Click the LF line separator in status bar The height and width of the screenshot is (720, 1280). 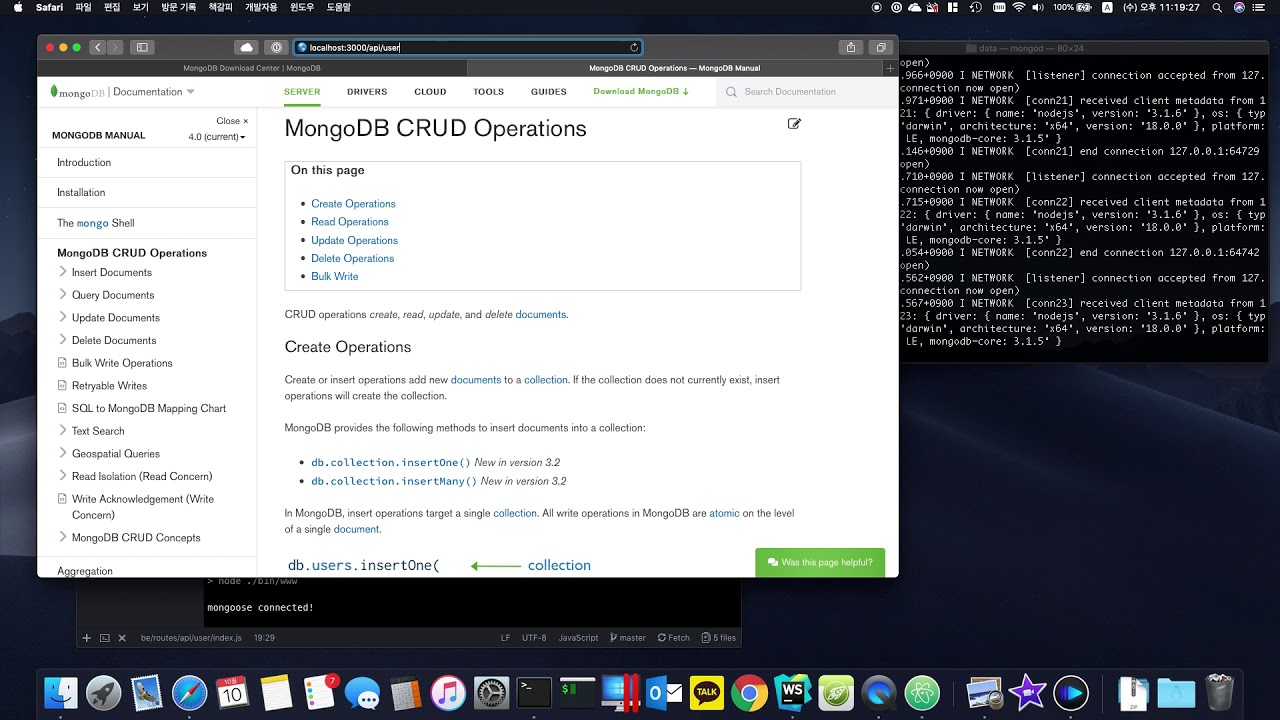point(505,638)
